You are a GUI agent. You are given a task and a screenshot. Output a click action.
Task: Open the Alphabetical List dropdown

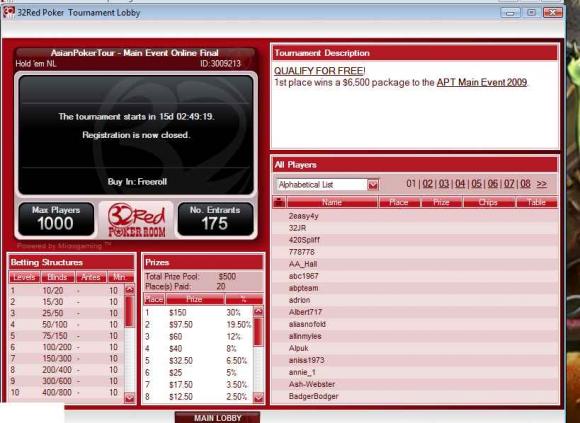click(x=372, y=185)
